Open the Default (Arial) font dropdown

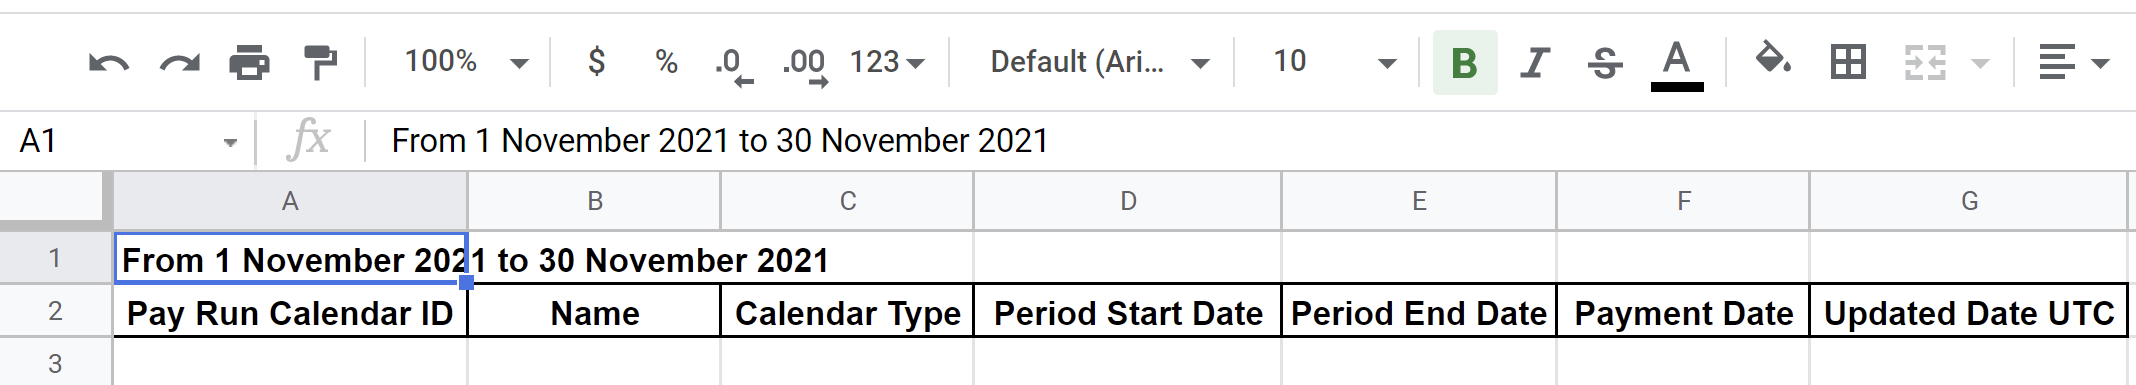(1099, 62)
